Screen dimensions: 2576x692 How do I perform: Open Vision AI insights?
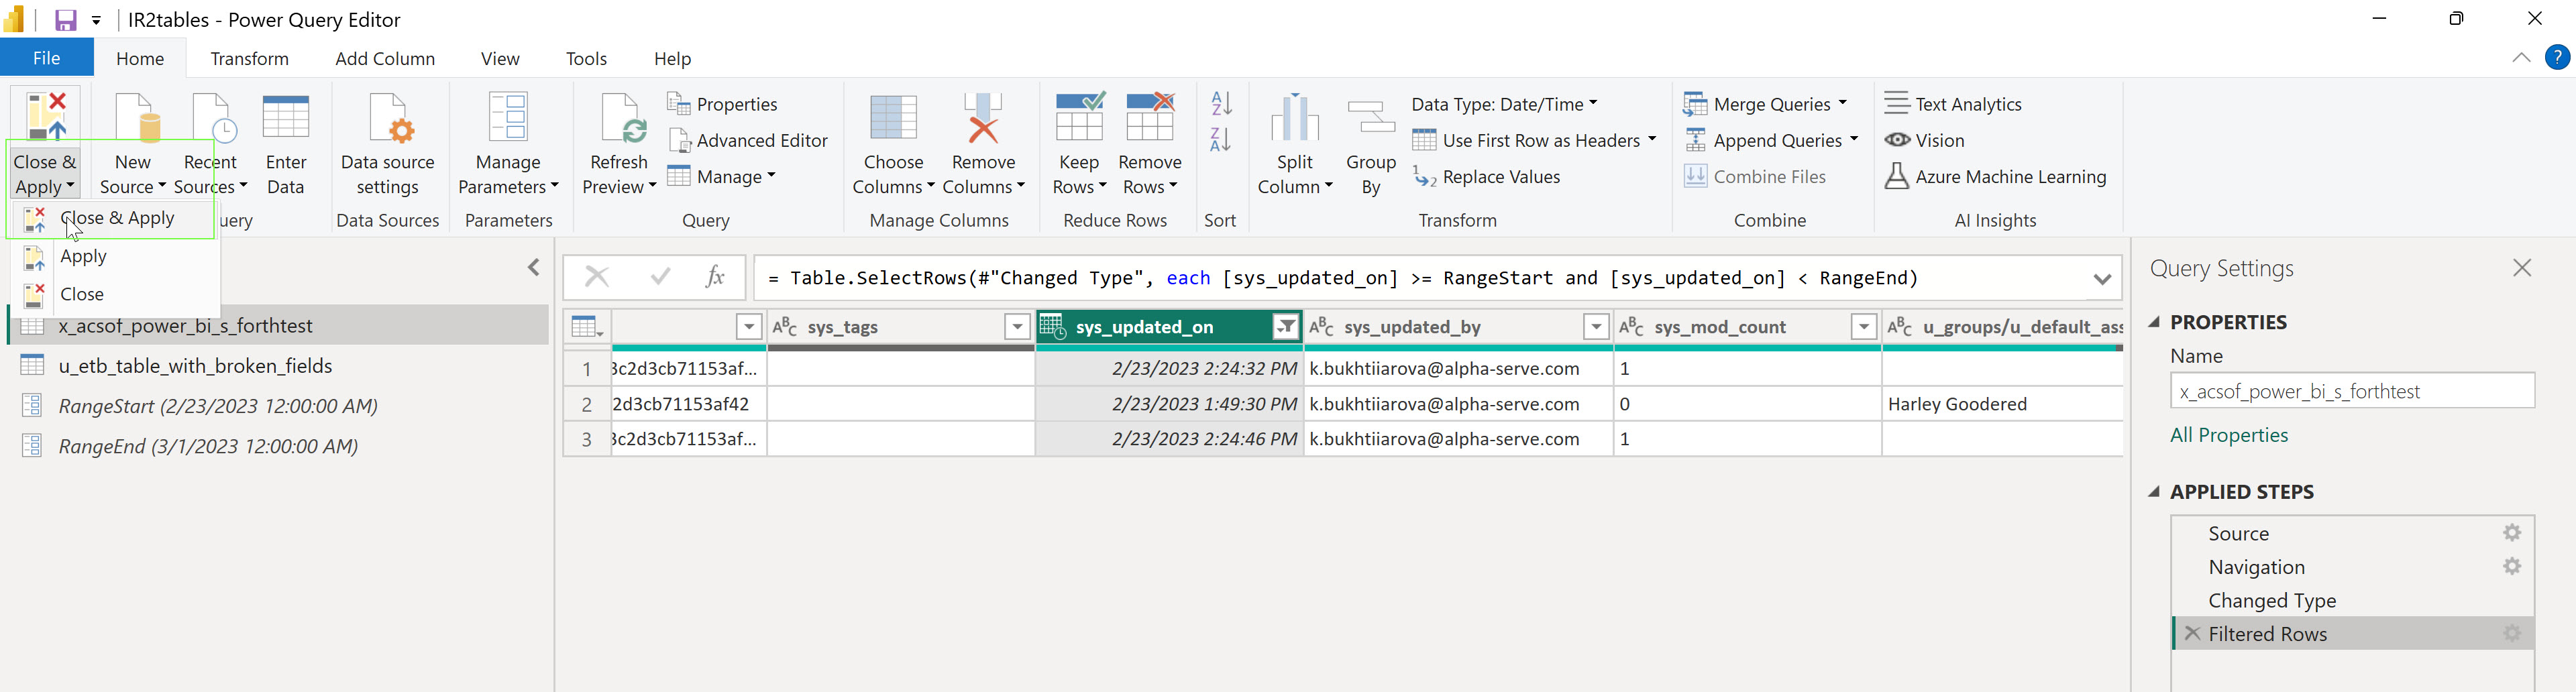[x=1925, y=141]
